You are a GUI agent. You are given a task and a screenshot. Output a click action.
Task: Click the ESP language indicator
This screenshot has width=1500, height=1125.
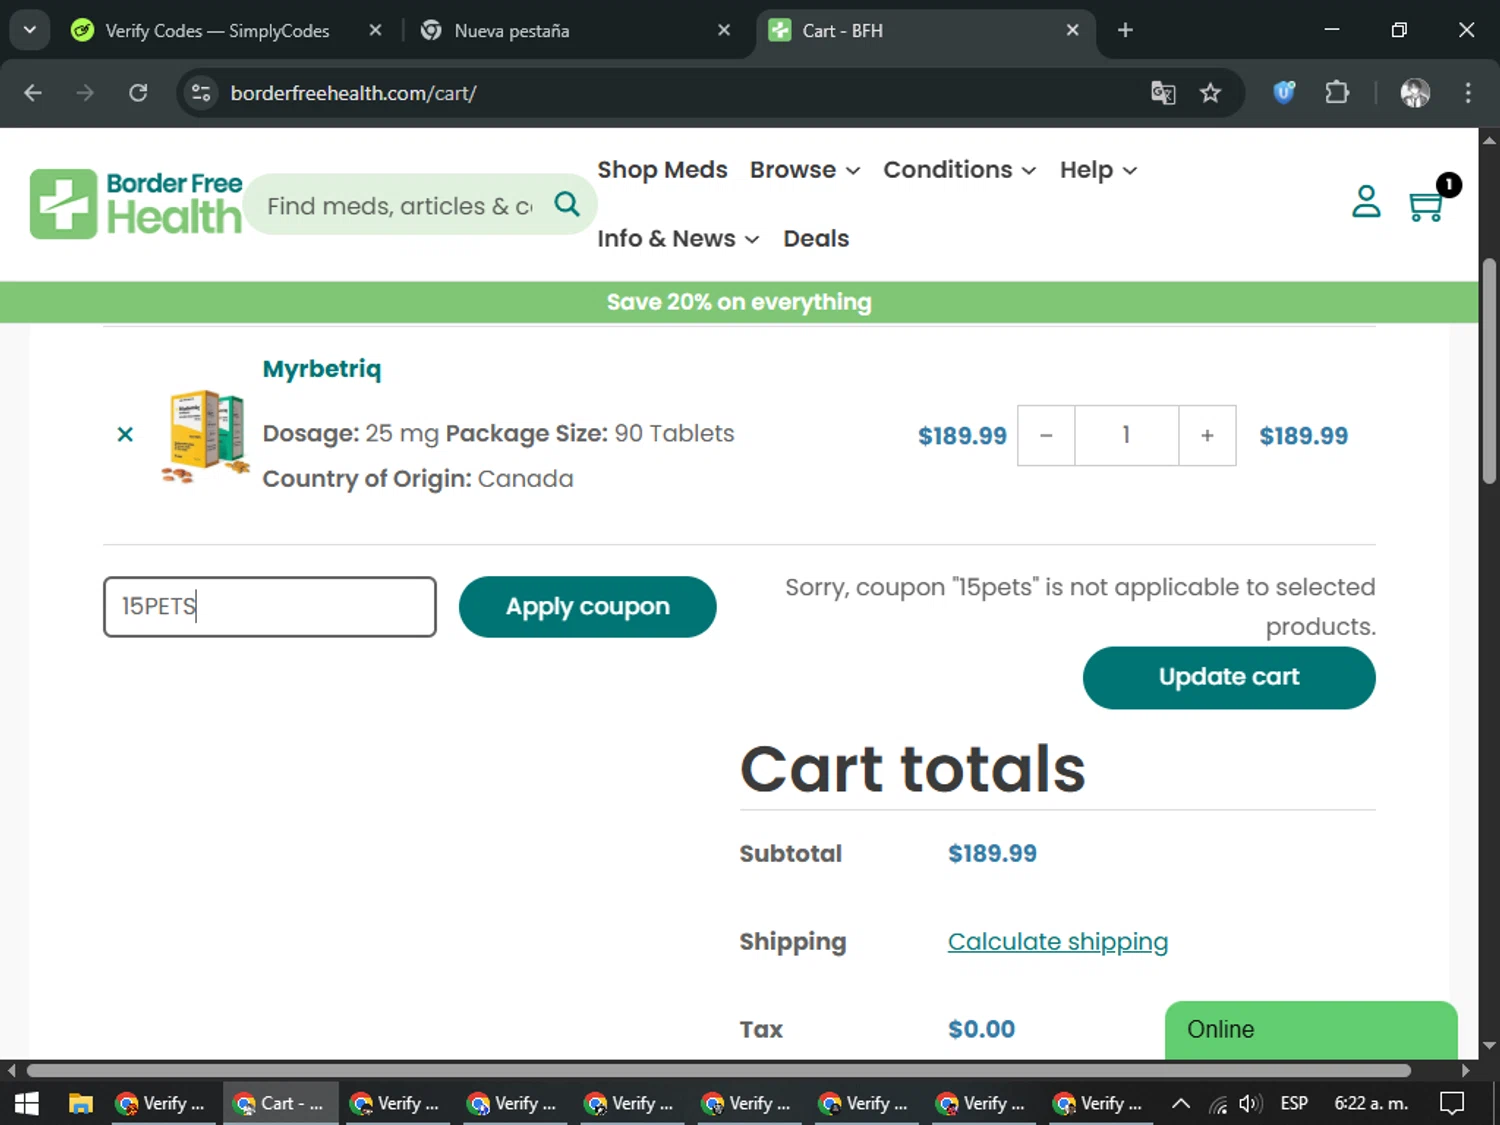[1294, 1103]
